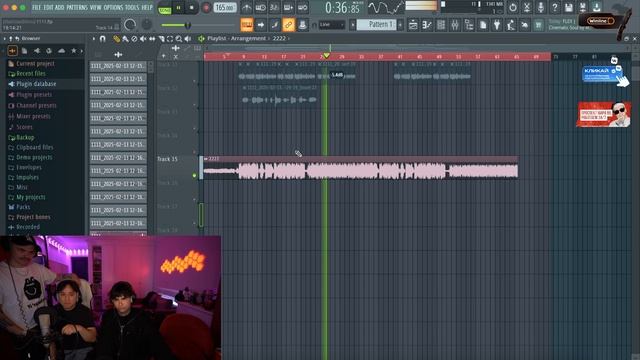Click the save floppy disk icon
640x360 pixels.
point(568,7)
